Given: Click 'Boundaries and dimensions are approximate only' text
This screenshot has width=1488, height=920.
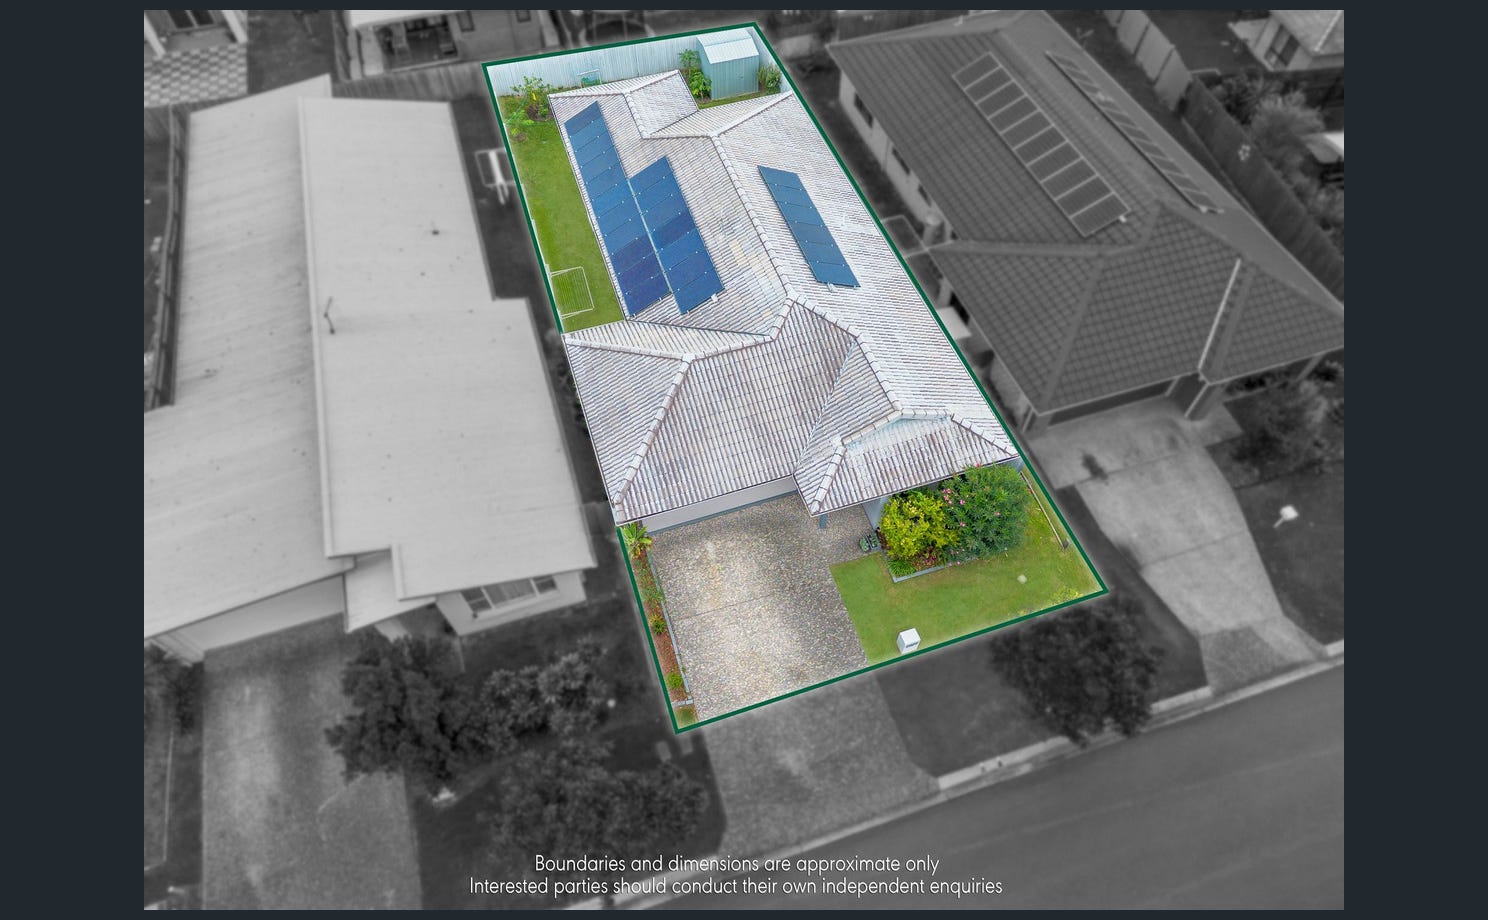Looking at the screenshot, I should [x=737, y=863].
